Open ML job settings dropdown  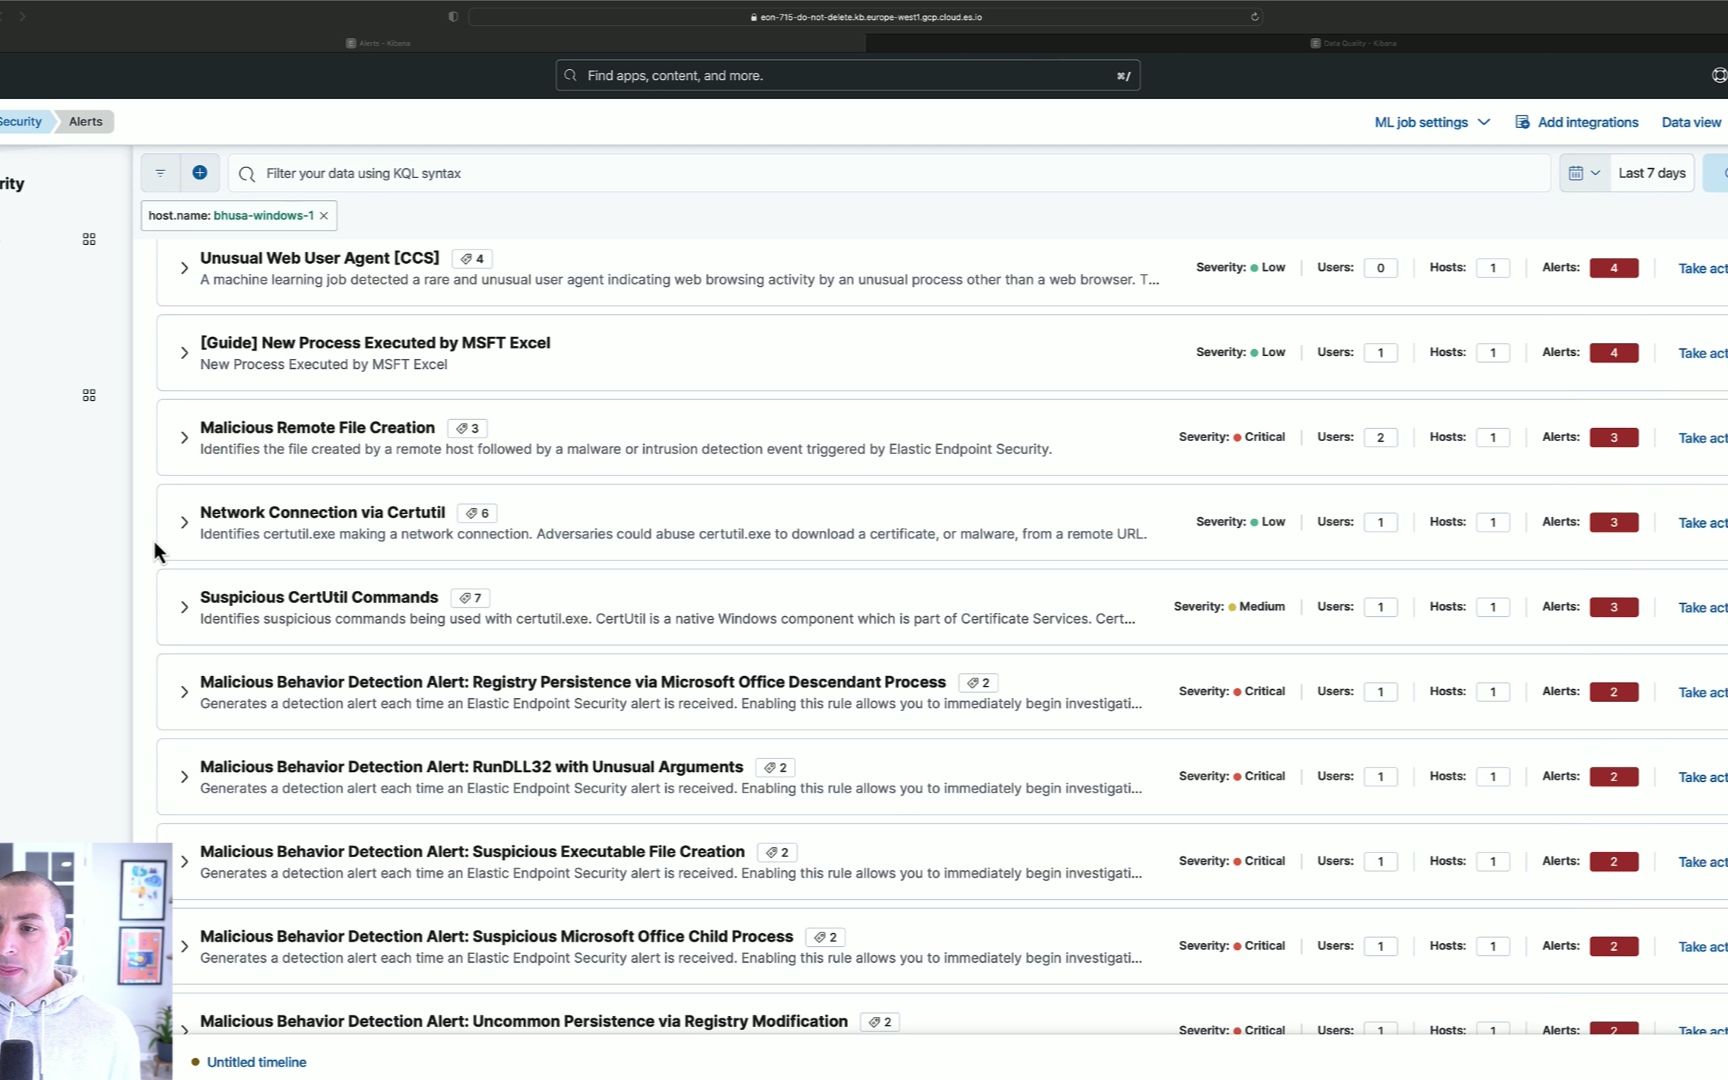[x=1432, y=122]
